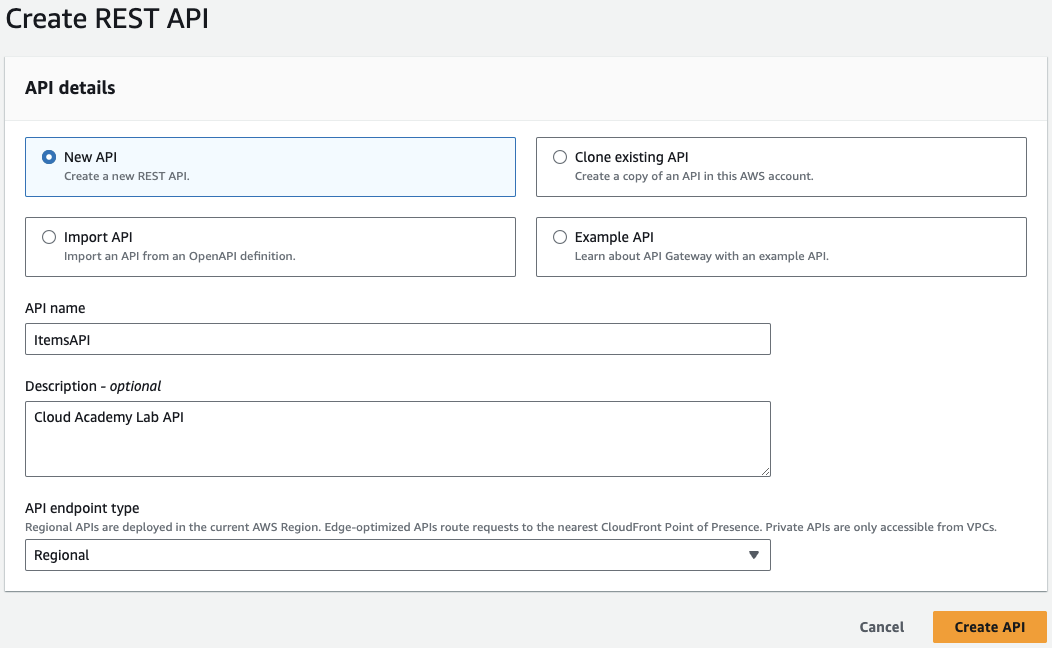Select the New API option

pyautogui.click(x=48, y=156)
